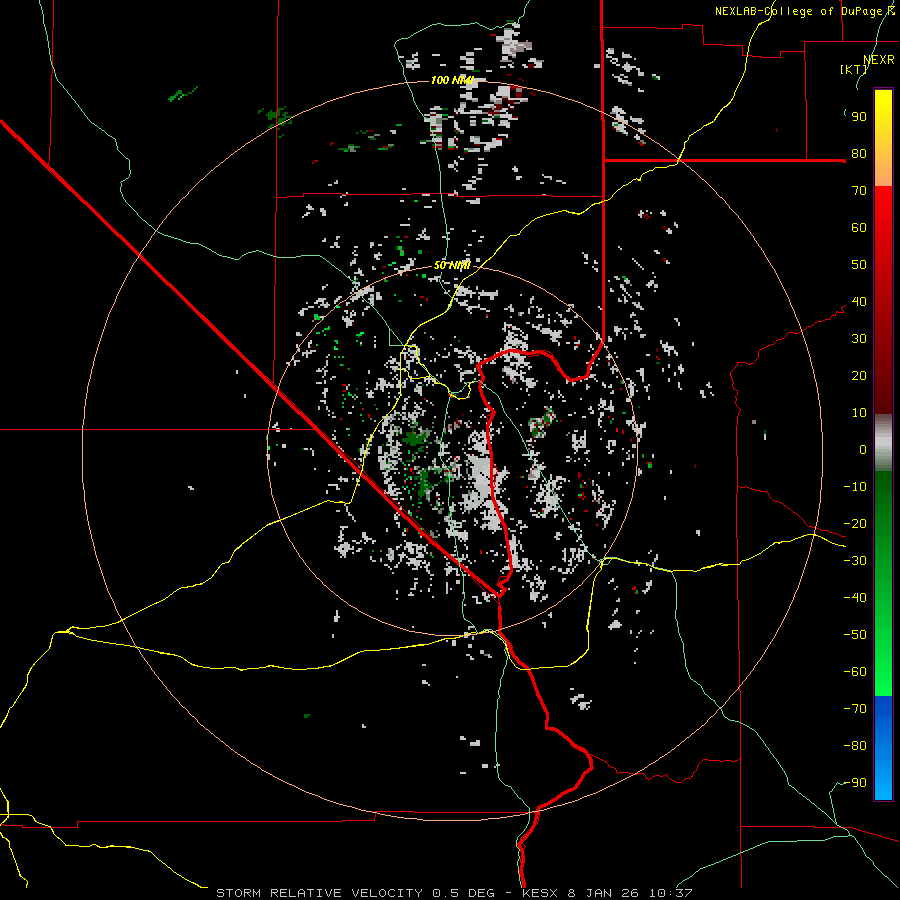Click the positive 10 scale label
900x900 pixels.
pyautogui.click(x=859, y=413)
